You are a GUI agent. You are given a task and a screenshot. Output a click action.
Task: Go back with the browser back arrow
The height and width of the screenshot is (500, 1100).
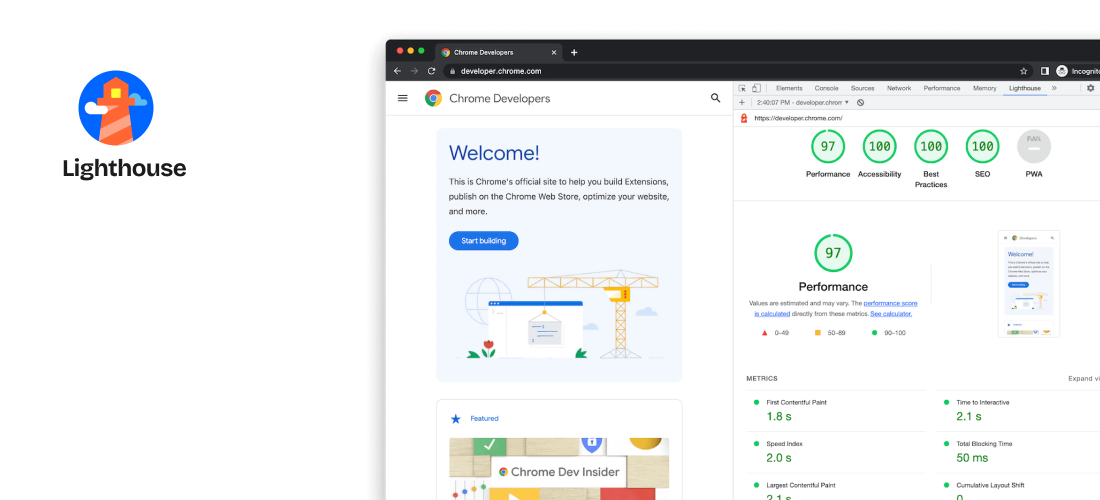pyautogui.click(x=397, y=71)
